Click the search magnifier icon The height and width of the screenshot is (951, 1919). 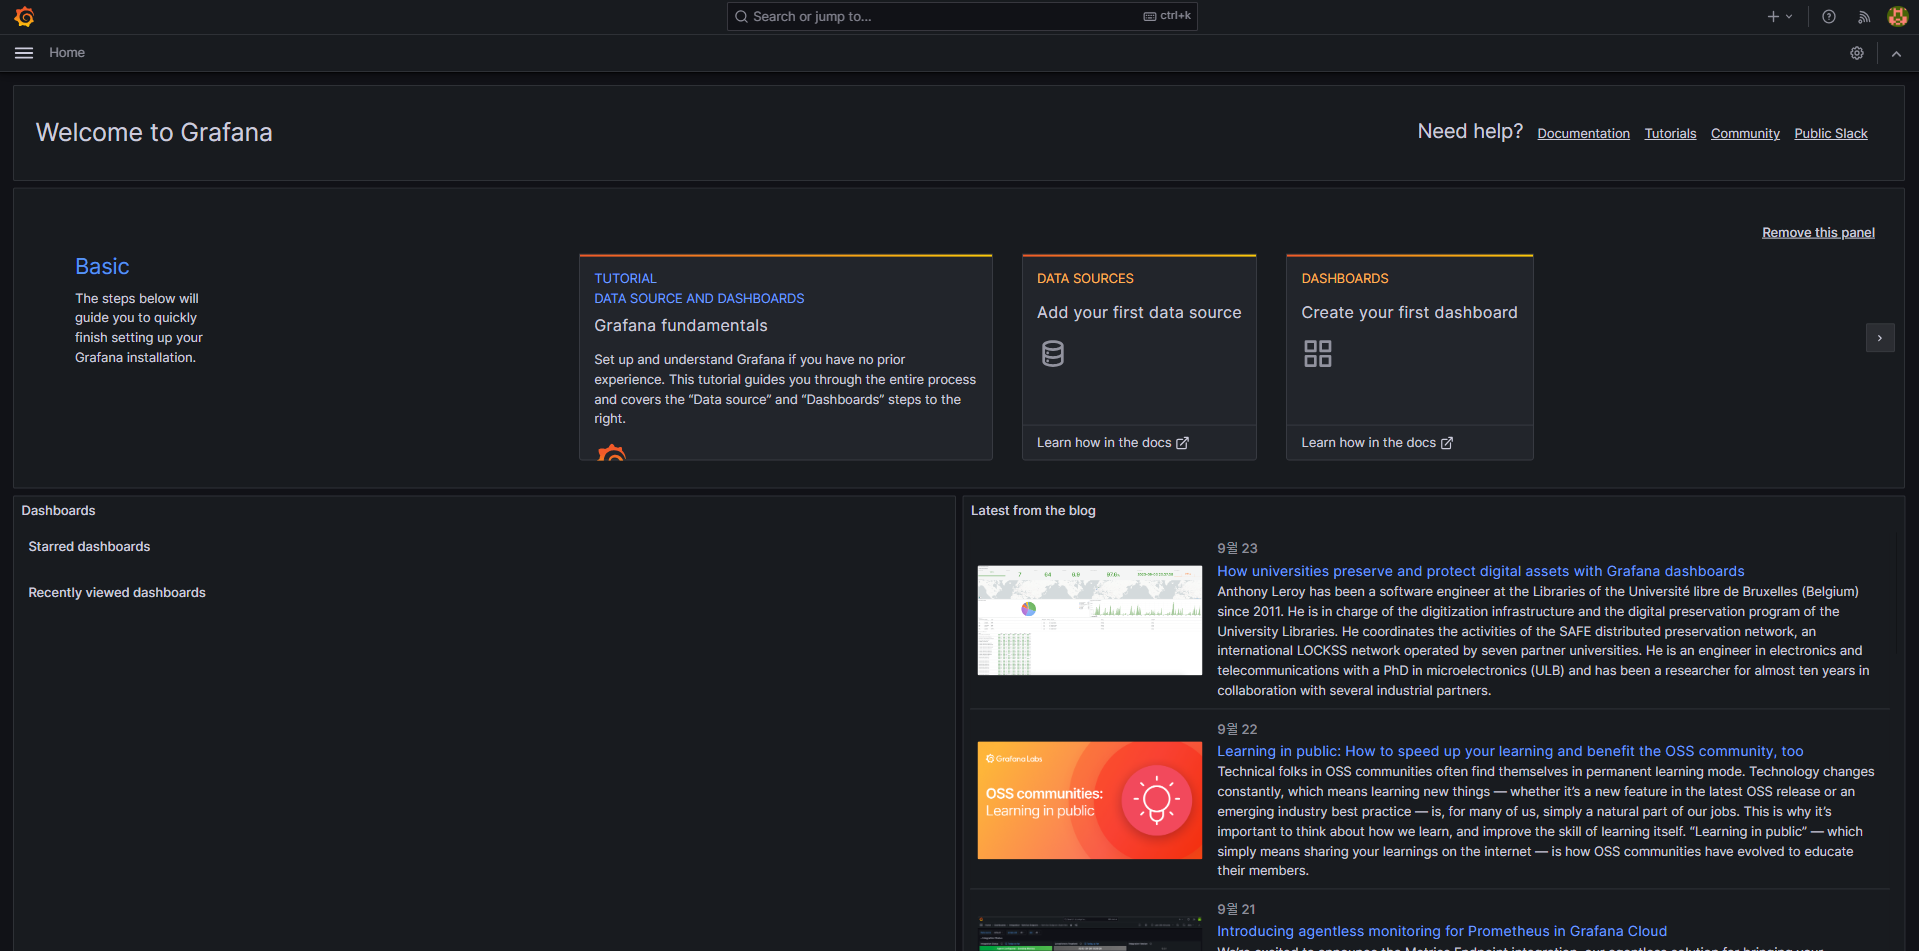[x=741, y=17]
